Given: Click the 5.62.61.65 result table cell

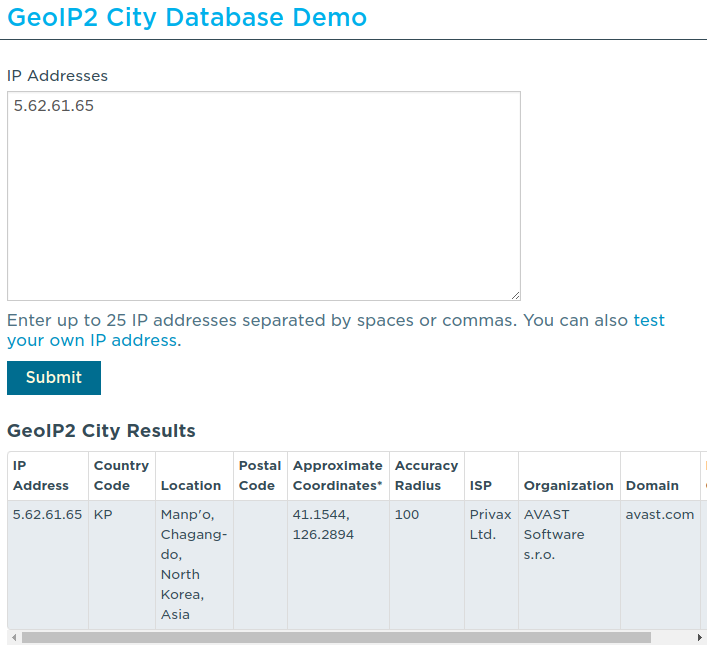Looking at the screenshot, I should point(48,565).
